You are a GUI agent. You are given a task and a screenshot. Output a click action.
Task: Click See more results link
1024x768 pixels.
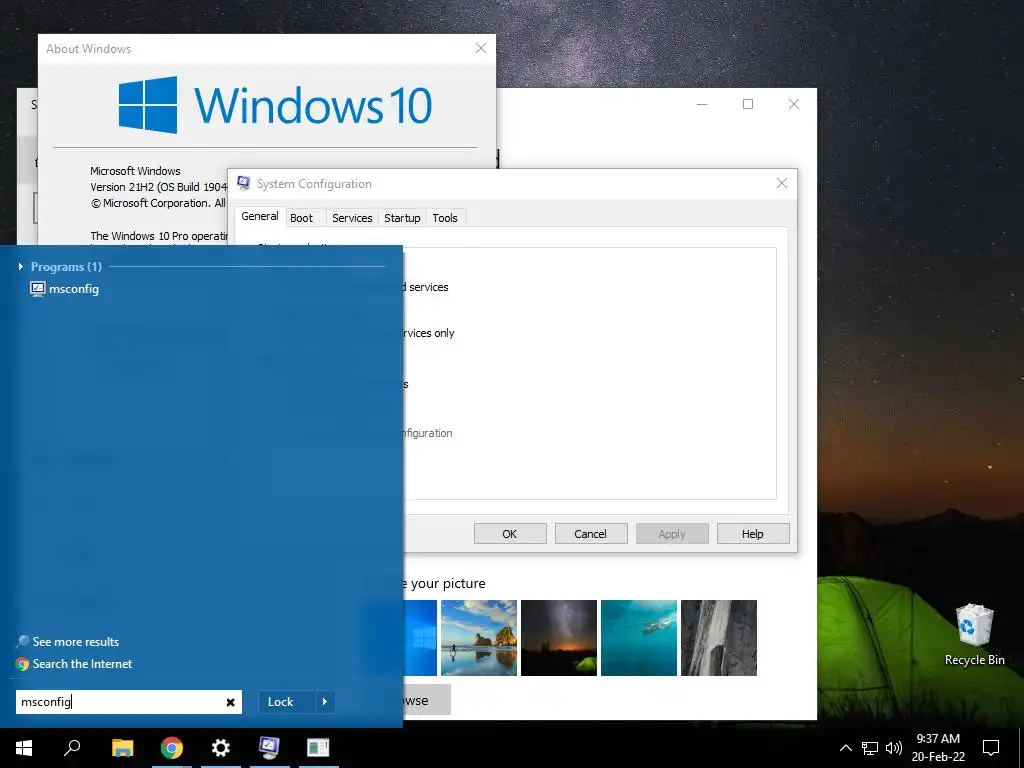76,642
